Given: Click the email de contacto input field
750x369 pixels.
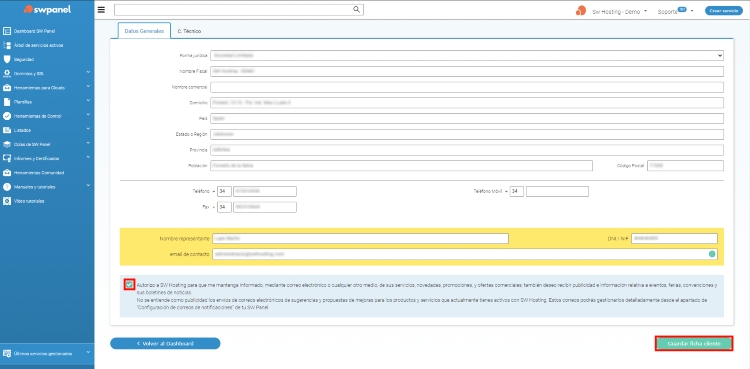Looking at the screenshot, I should point(465,254).
